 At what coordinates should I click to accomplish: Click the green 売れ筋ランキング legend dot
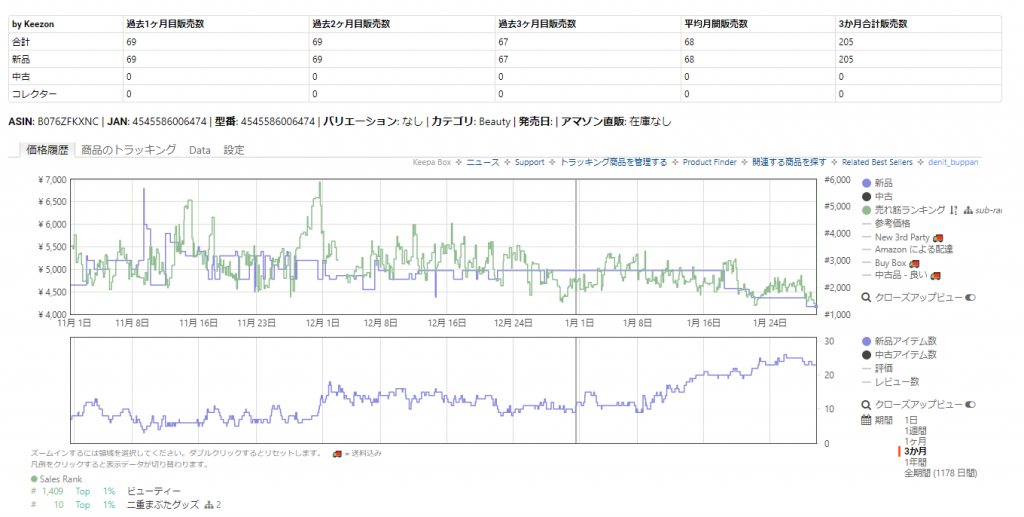pyautogui.click(x=866, y=210)
